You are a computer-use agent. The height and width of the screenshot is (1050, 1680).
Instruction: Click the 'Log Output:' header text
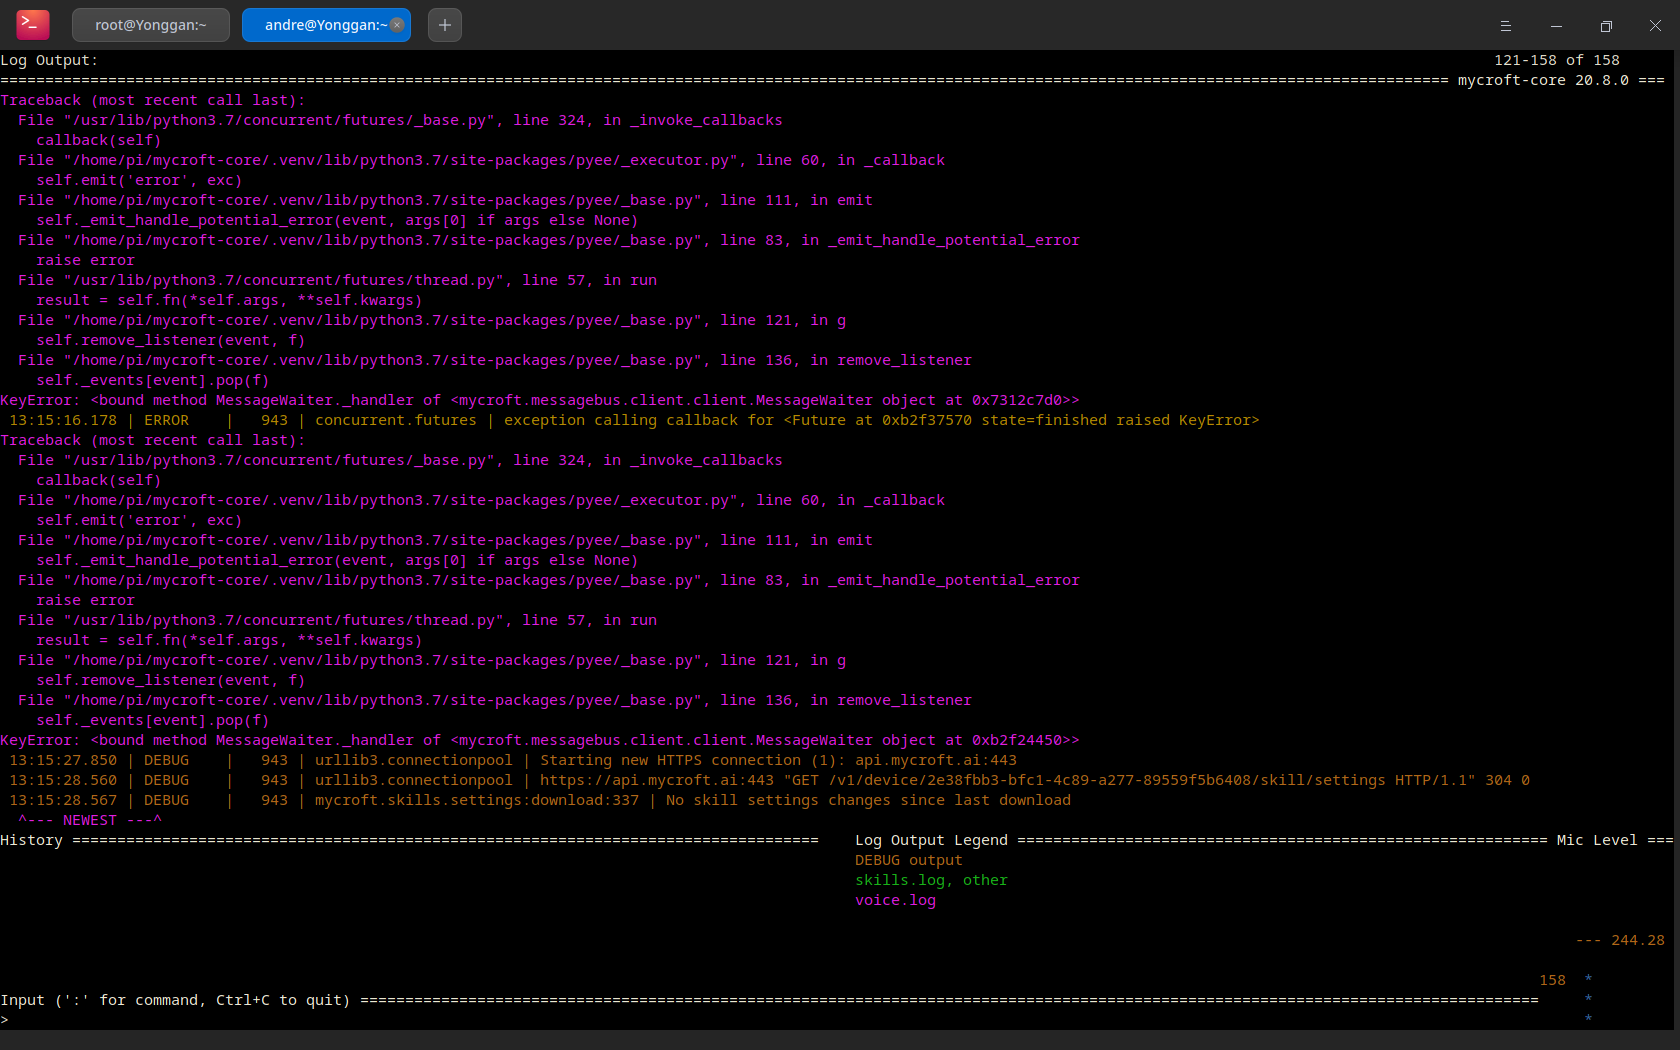[50, 60]
